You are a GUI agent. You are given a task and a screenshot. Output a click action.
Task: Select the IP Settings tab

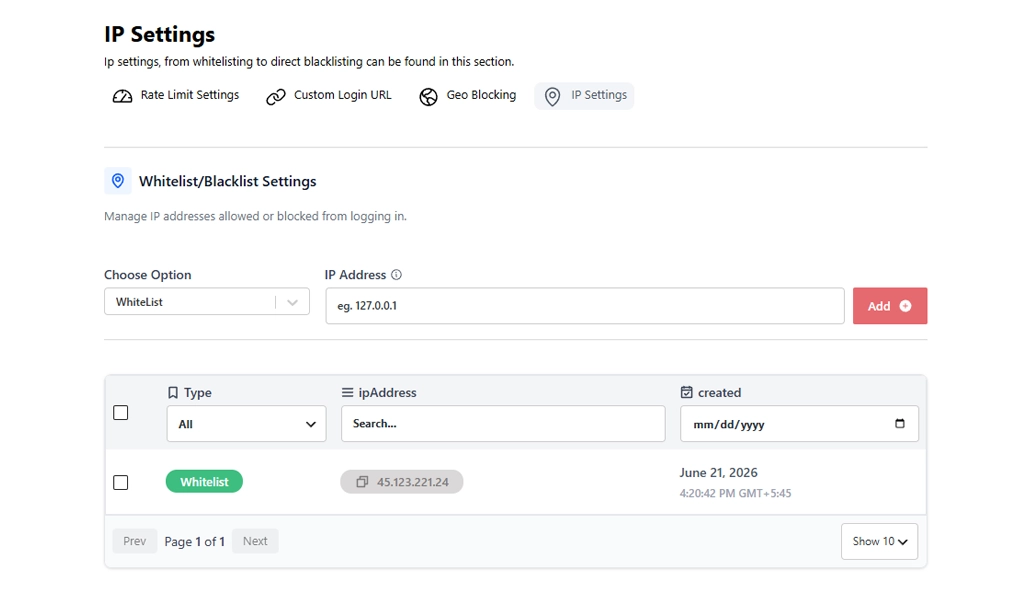(584, 95)
